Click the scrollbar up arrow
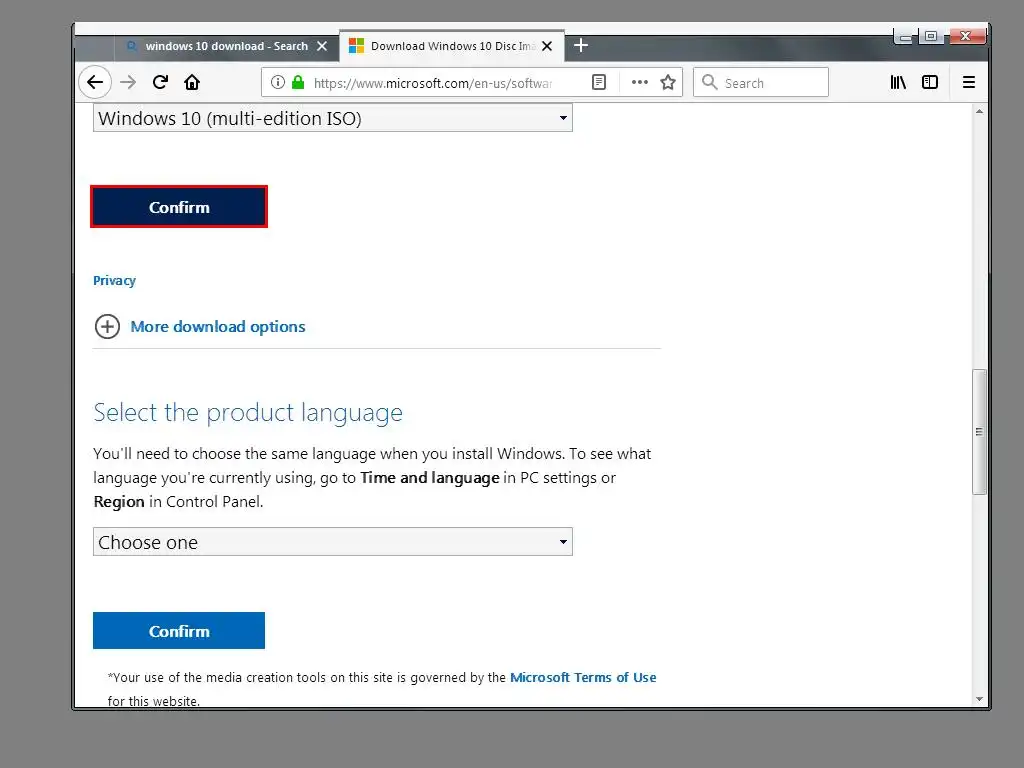Screen dimensions: 1024x768 [979, 111]
